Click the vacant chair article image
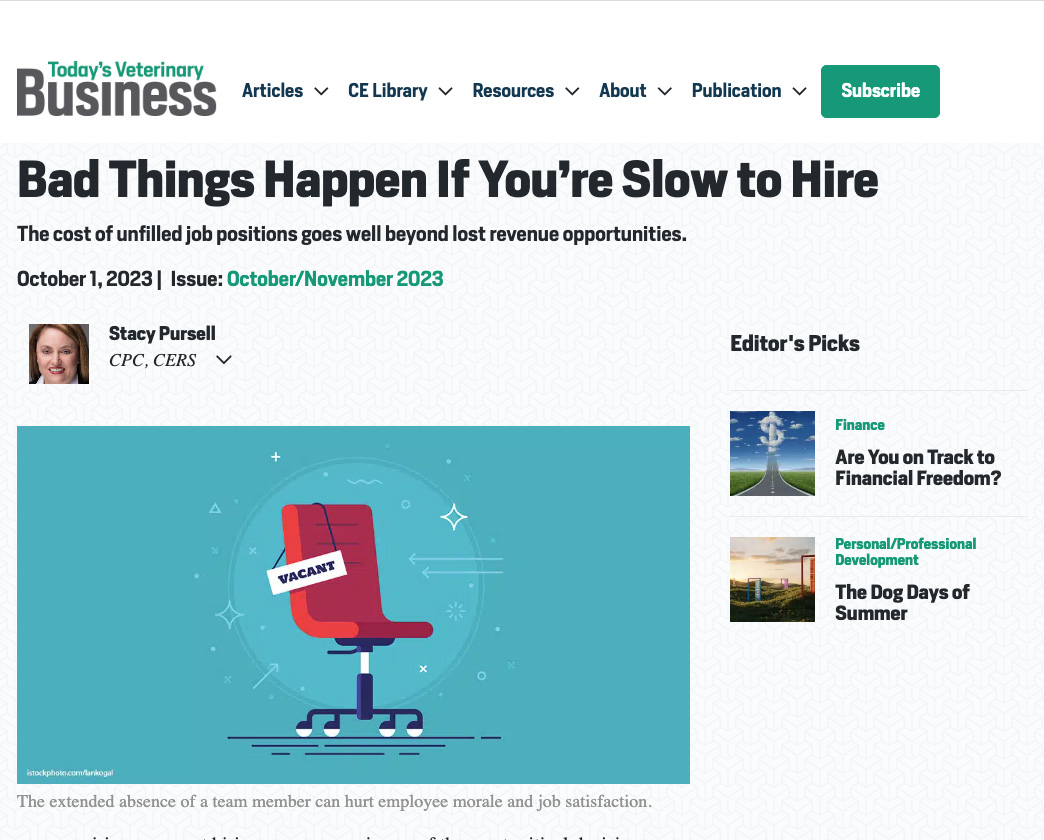1044x840 pixels. pos(354,605)
